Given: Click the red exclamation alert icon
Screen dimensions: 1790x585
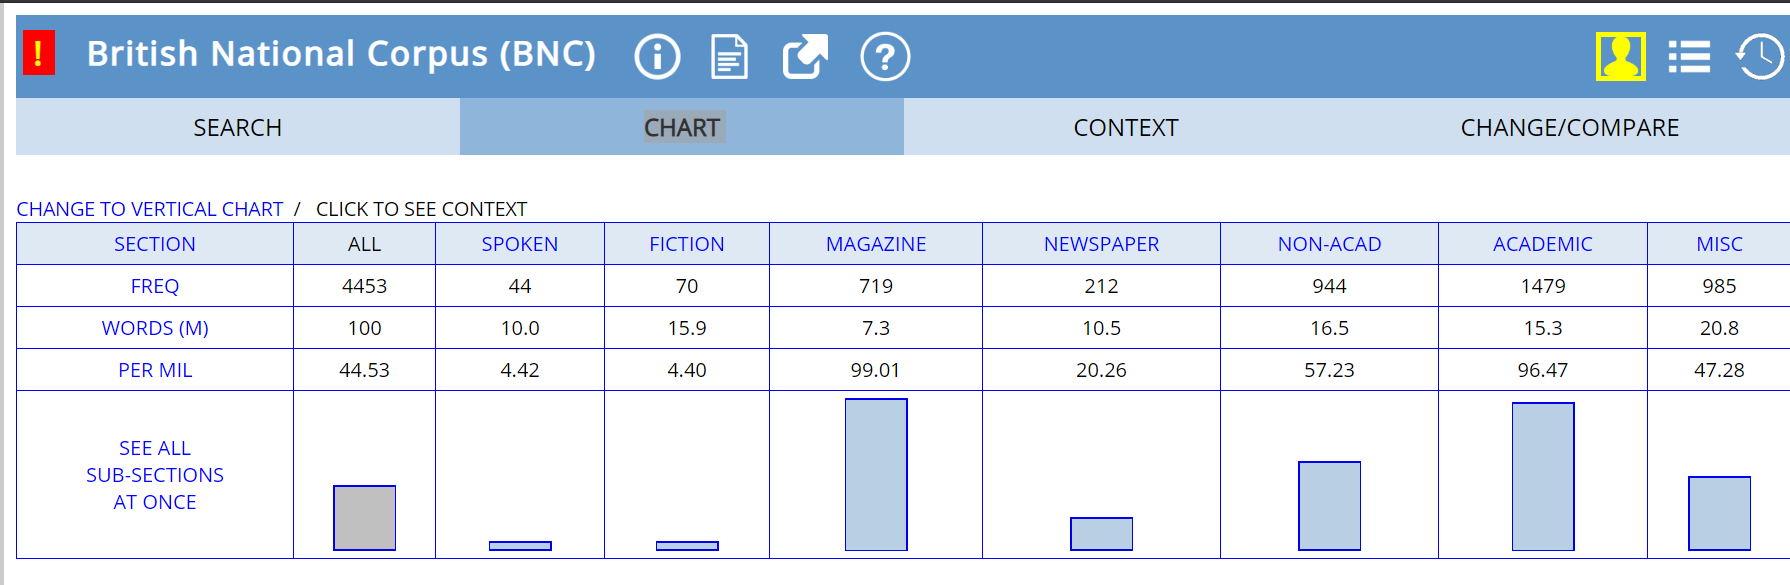Looking at the screenshot, I should point(39,53).
